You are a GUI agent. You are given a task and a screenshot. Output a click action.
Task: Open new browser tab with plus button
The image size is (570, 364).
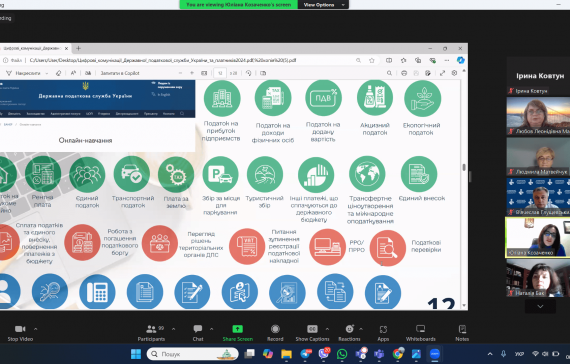[78, 48]
